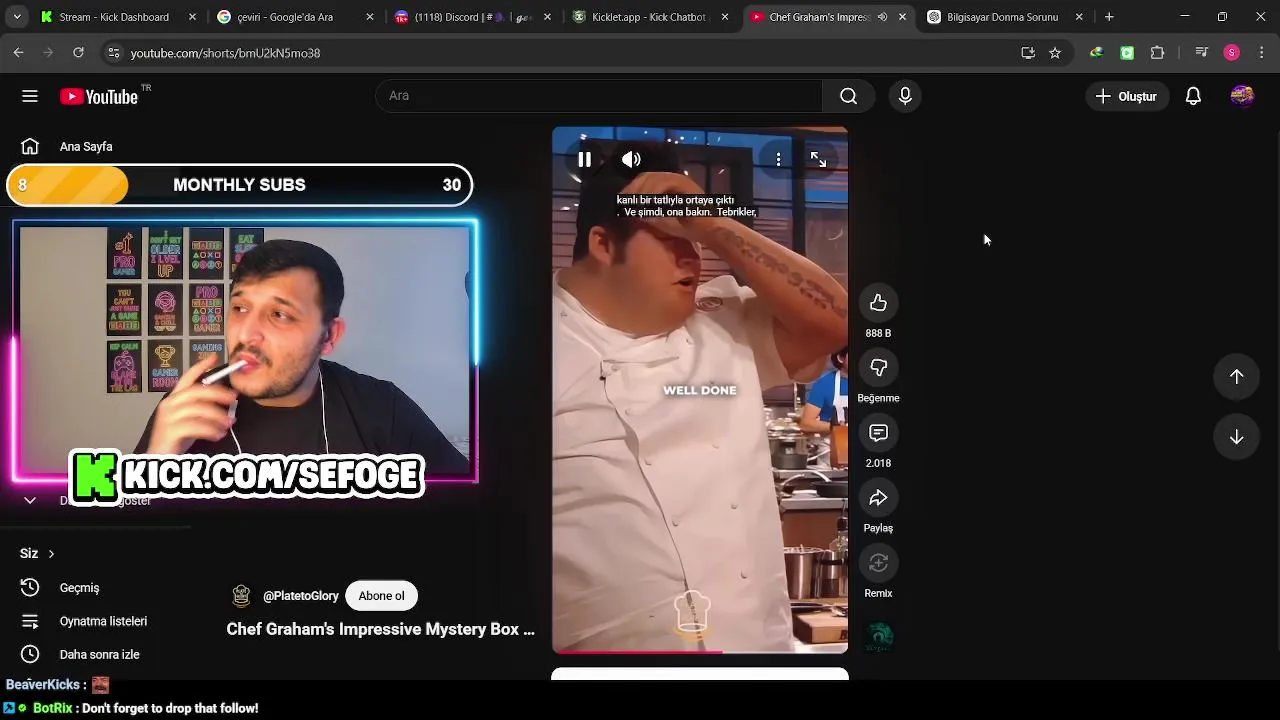The width and height of the screenshot is (1280, 720).
Task: Open the Shorts three-dot more menu
Action: (x=778, y=160)
